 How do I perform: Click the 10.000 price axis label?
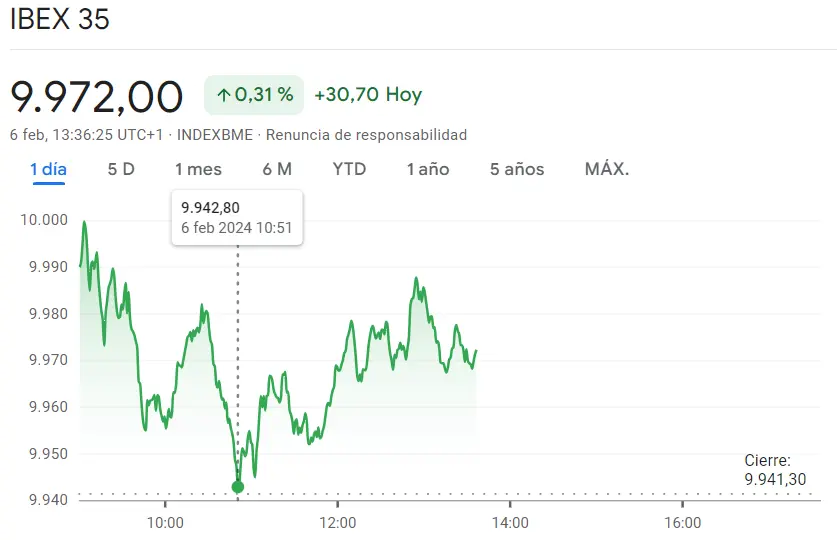click(43, 220)
